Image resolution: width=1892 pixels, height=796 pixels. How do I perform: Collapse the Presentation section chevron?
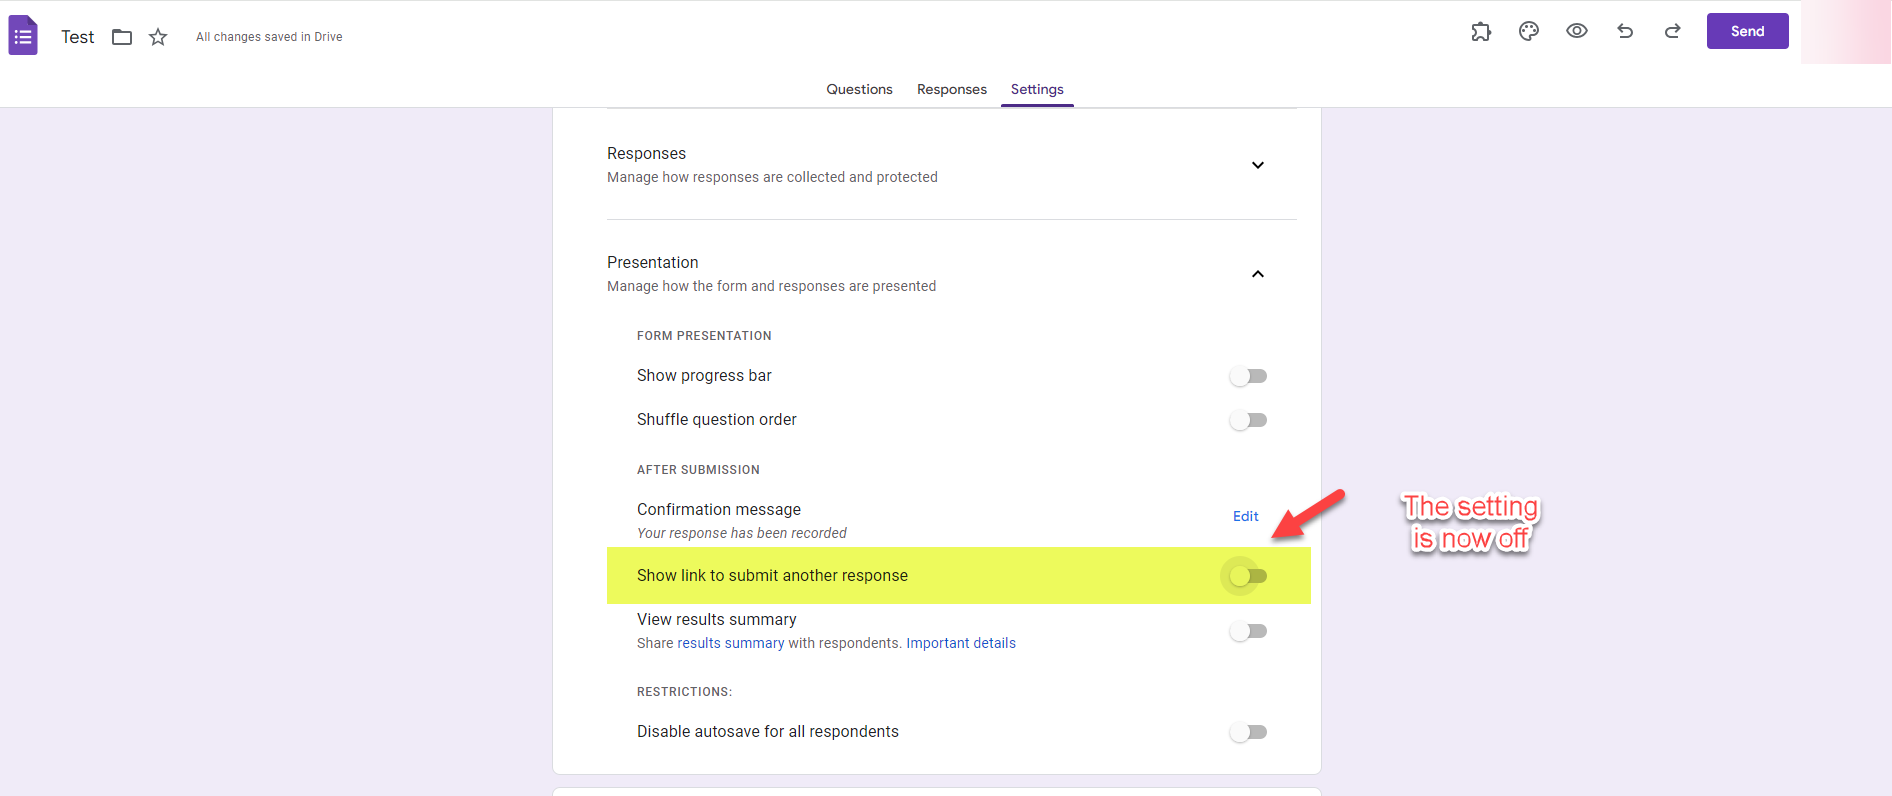(x=1258, y=274)
